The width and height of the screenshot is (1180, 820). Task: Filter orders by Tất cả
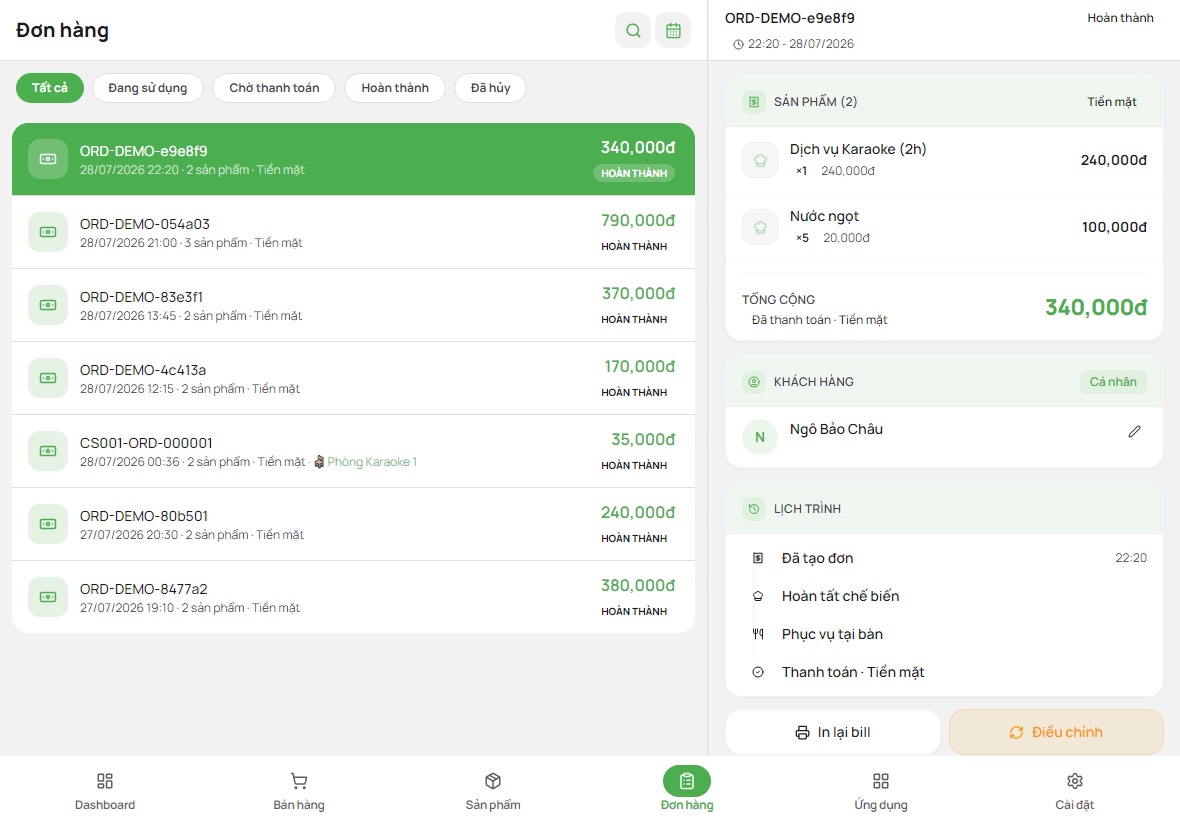click(x=50, y=88)
